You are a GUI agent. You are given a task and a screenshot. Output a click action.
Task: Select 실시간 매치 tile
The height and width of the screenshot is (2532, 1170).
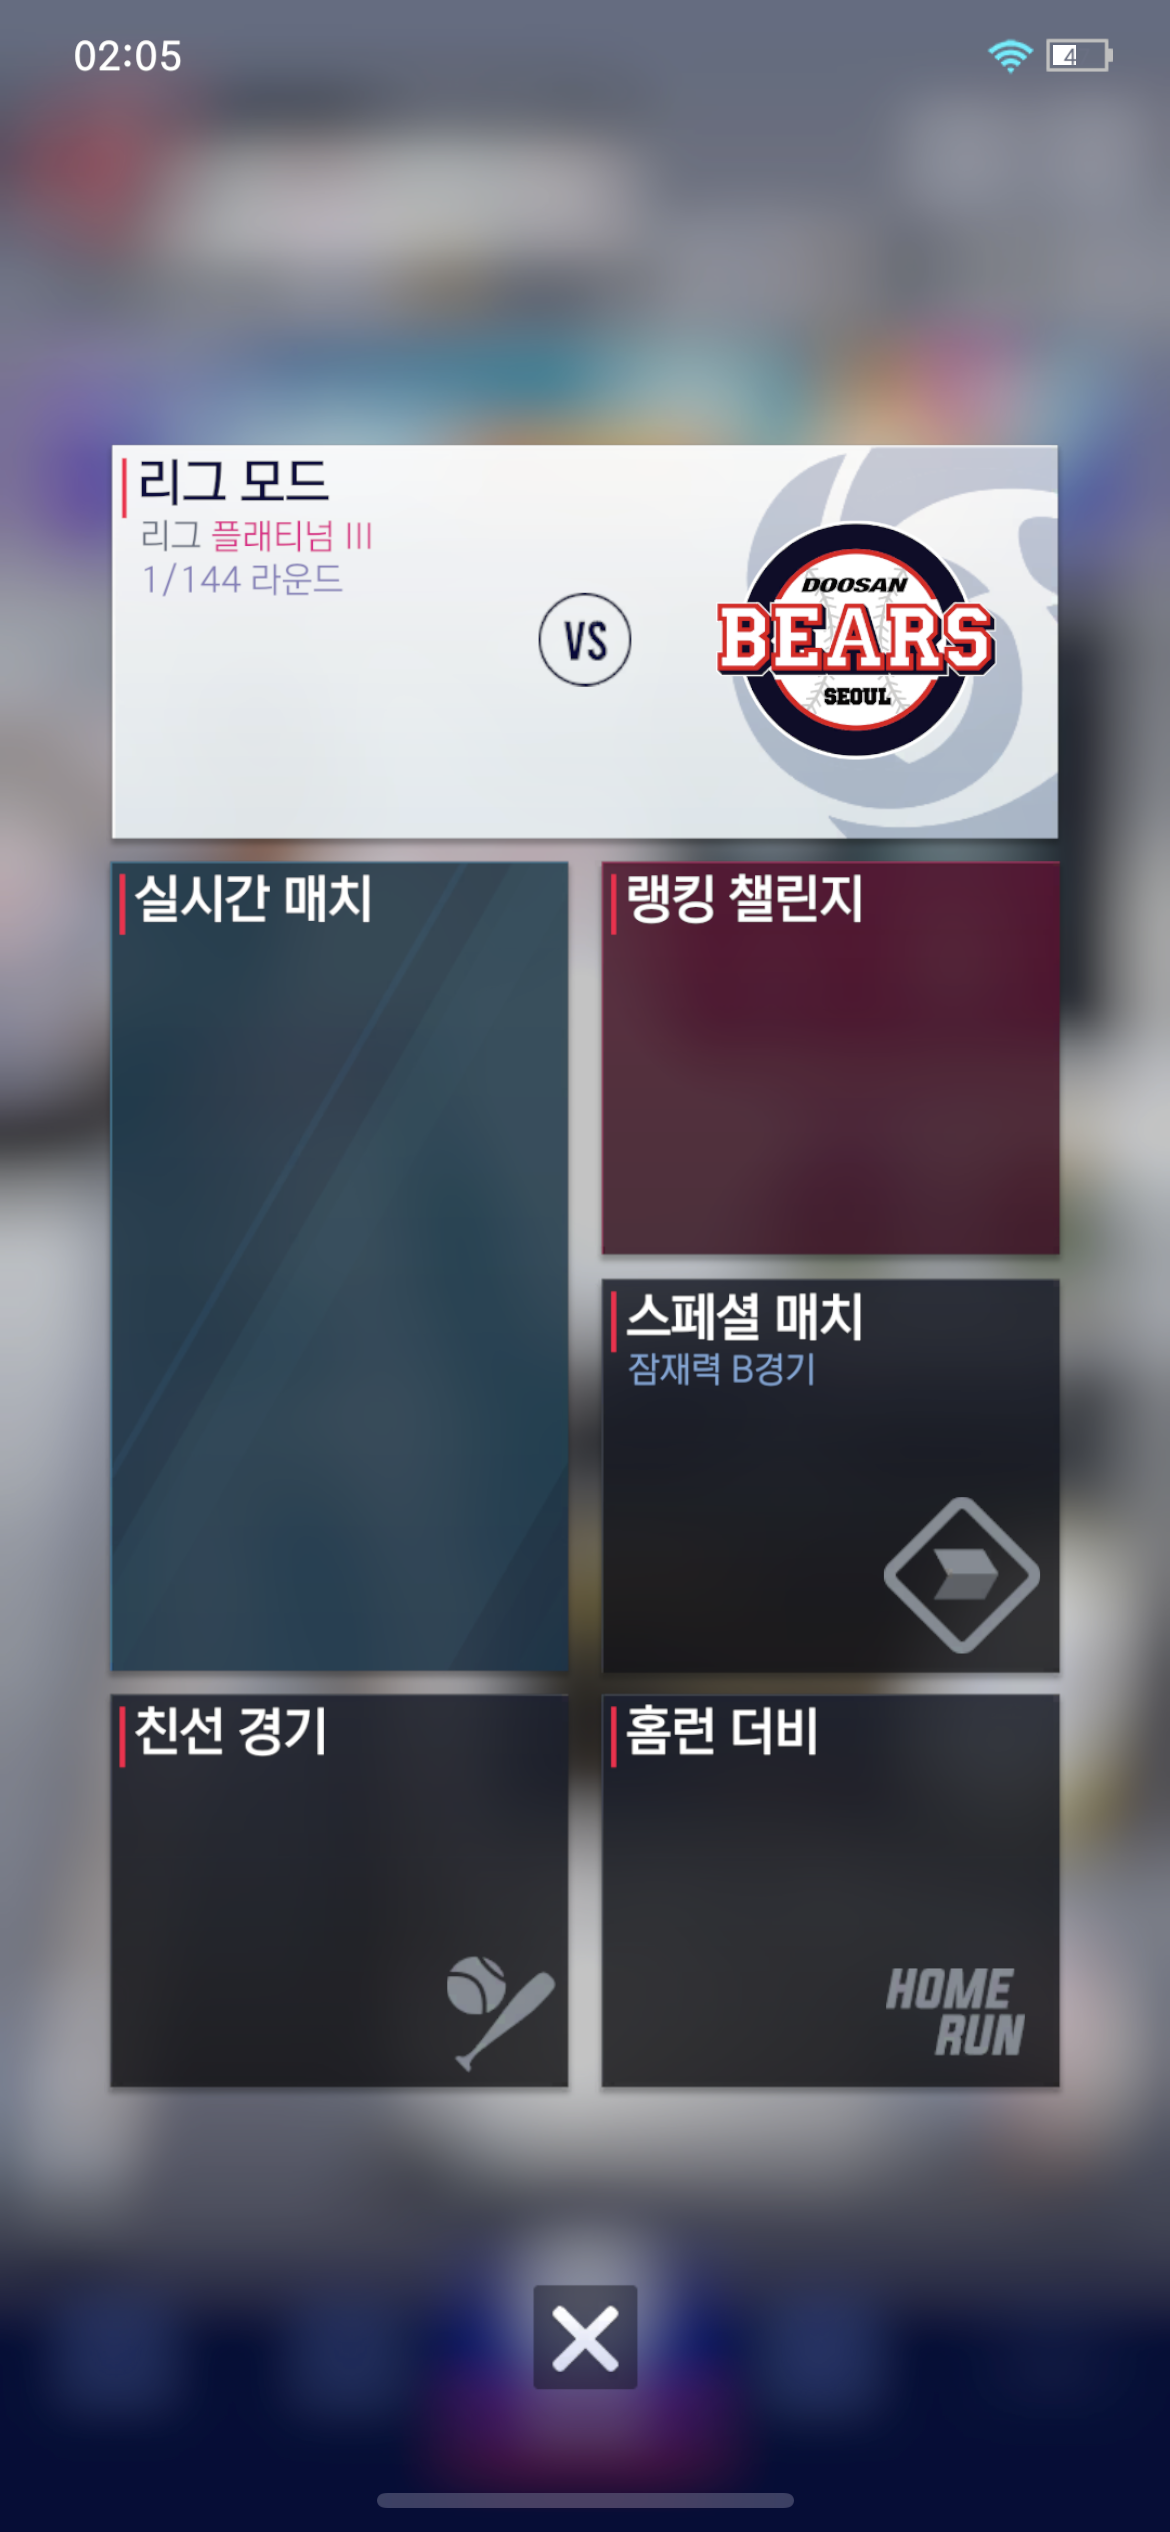[340, 1266]
